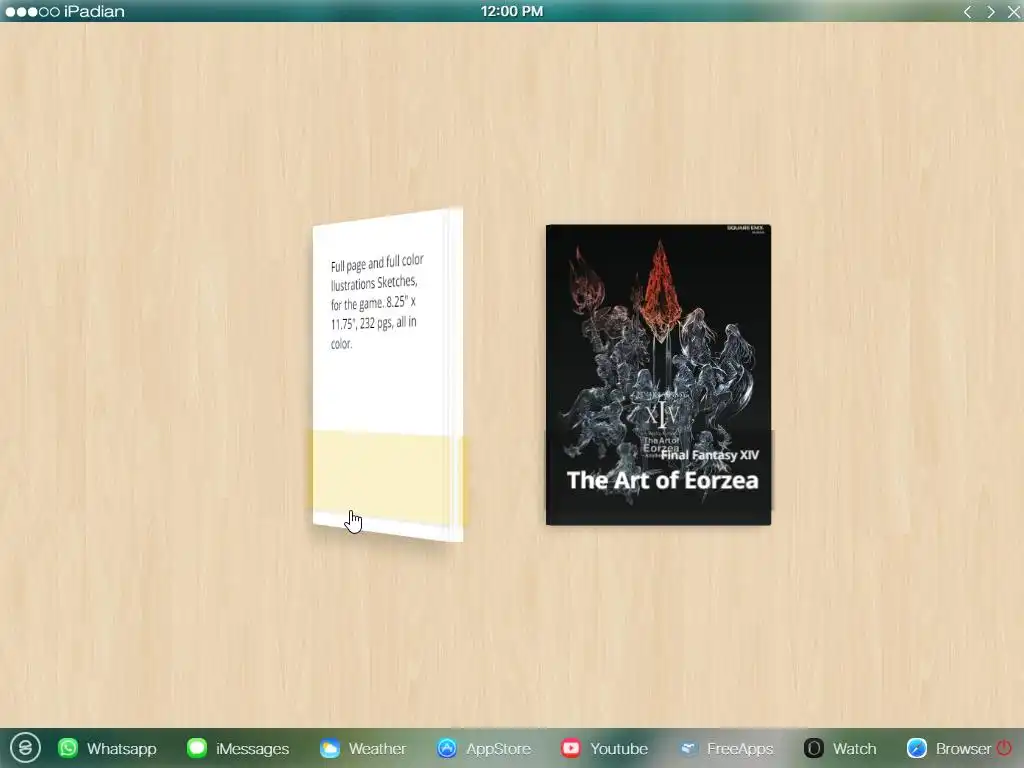This screenshot has width=1024, height=768.
Task: Click the Weather label
Action: coord(377,748)
